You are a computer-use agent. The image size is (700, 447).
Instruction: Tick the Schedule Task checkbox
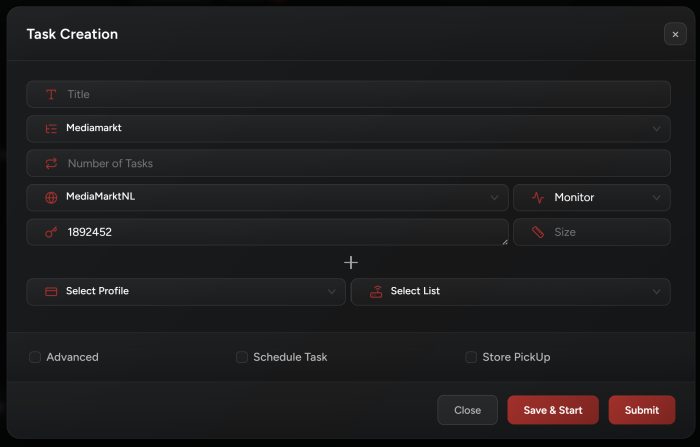[x=242, y=357]
